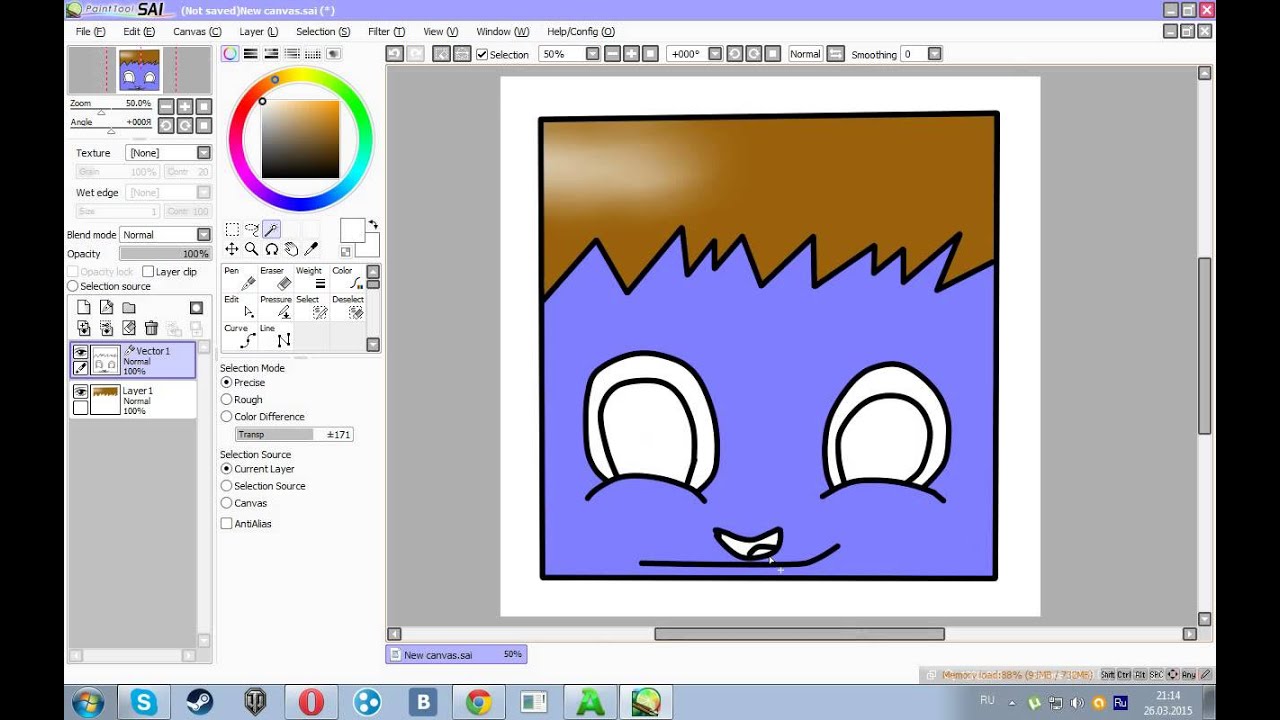The width and height of the screenshot is (1280, 720).
Task: Choose the Line vector tool
Action: click(x=276, y=336)
